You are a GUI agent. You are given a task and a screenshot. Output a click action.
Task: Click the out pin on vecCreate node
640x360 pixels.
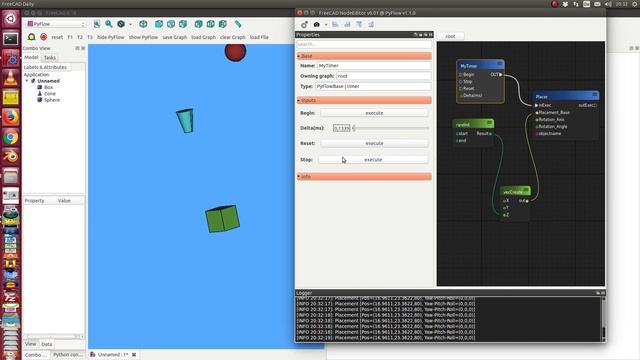click(x=527, y=201)
